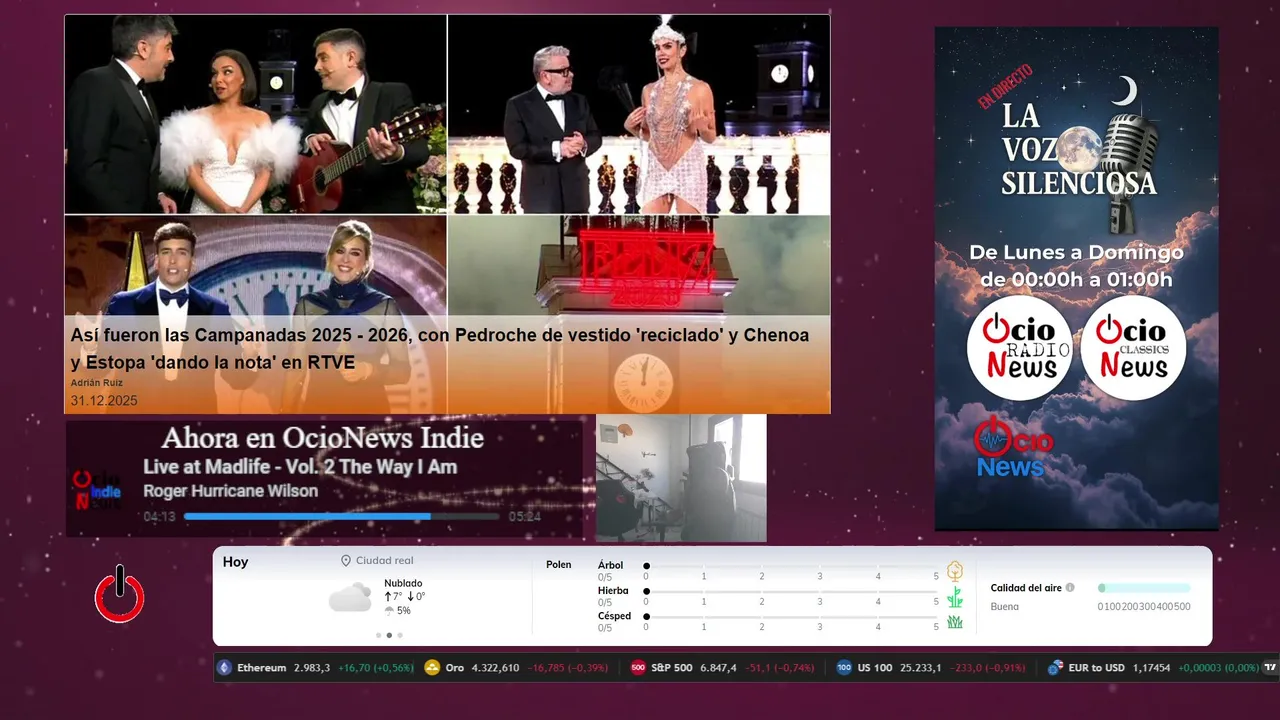The height and width of the screenshot is (720, 1280).
Task: Click the Chenoa and Estopa photo
Action: pos(256,115)
